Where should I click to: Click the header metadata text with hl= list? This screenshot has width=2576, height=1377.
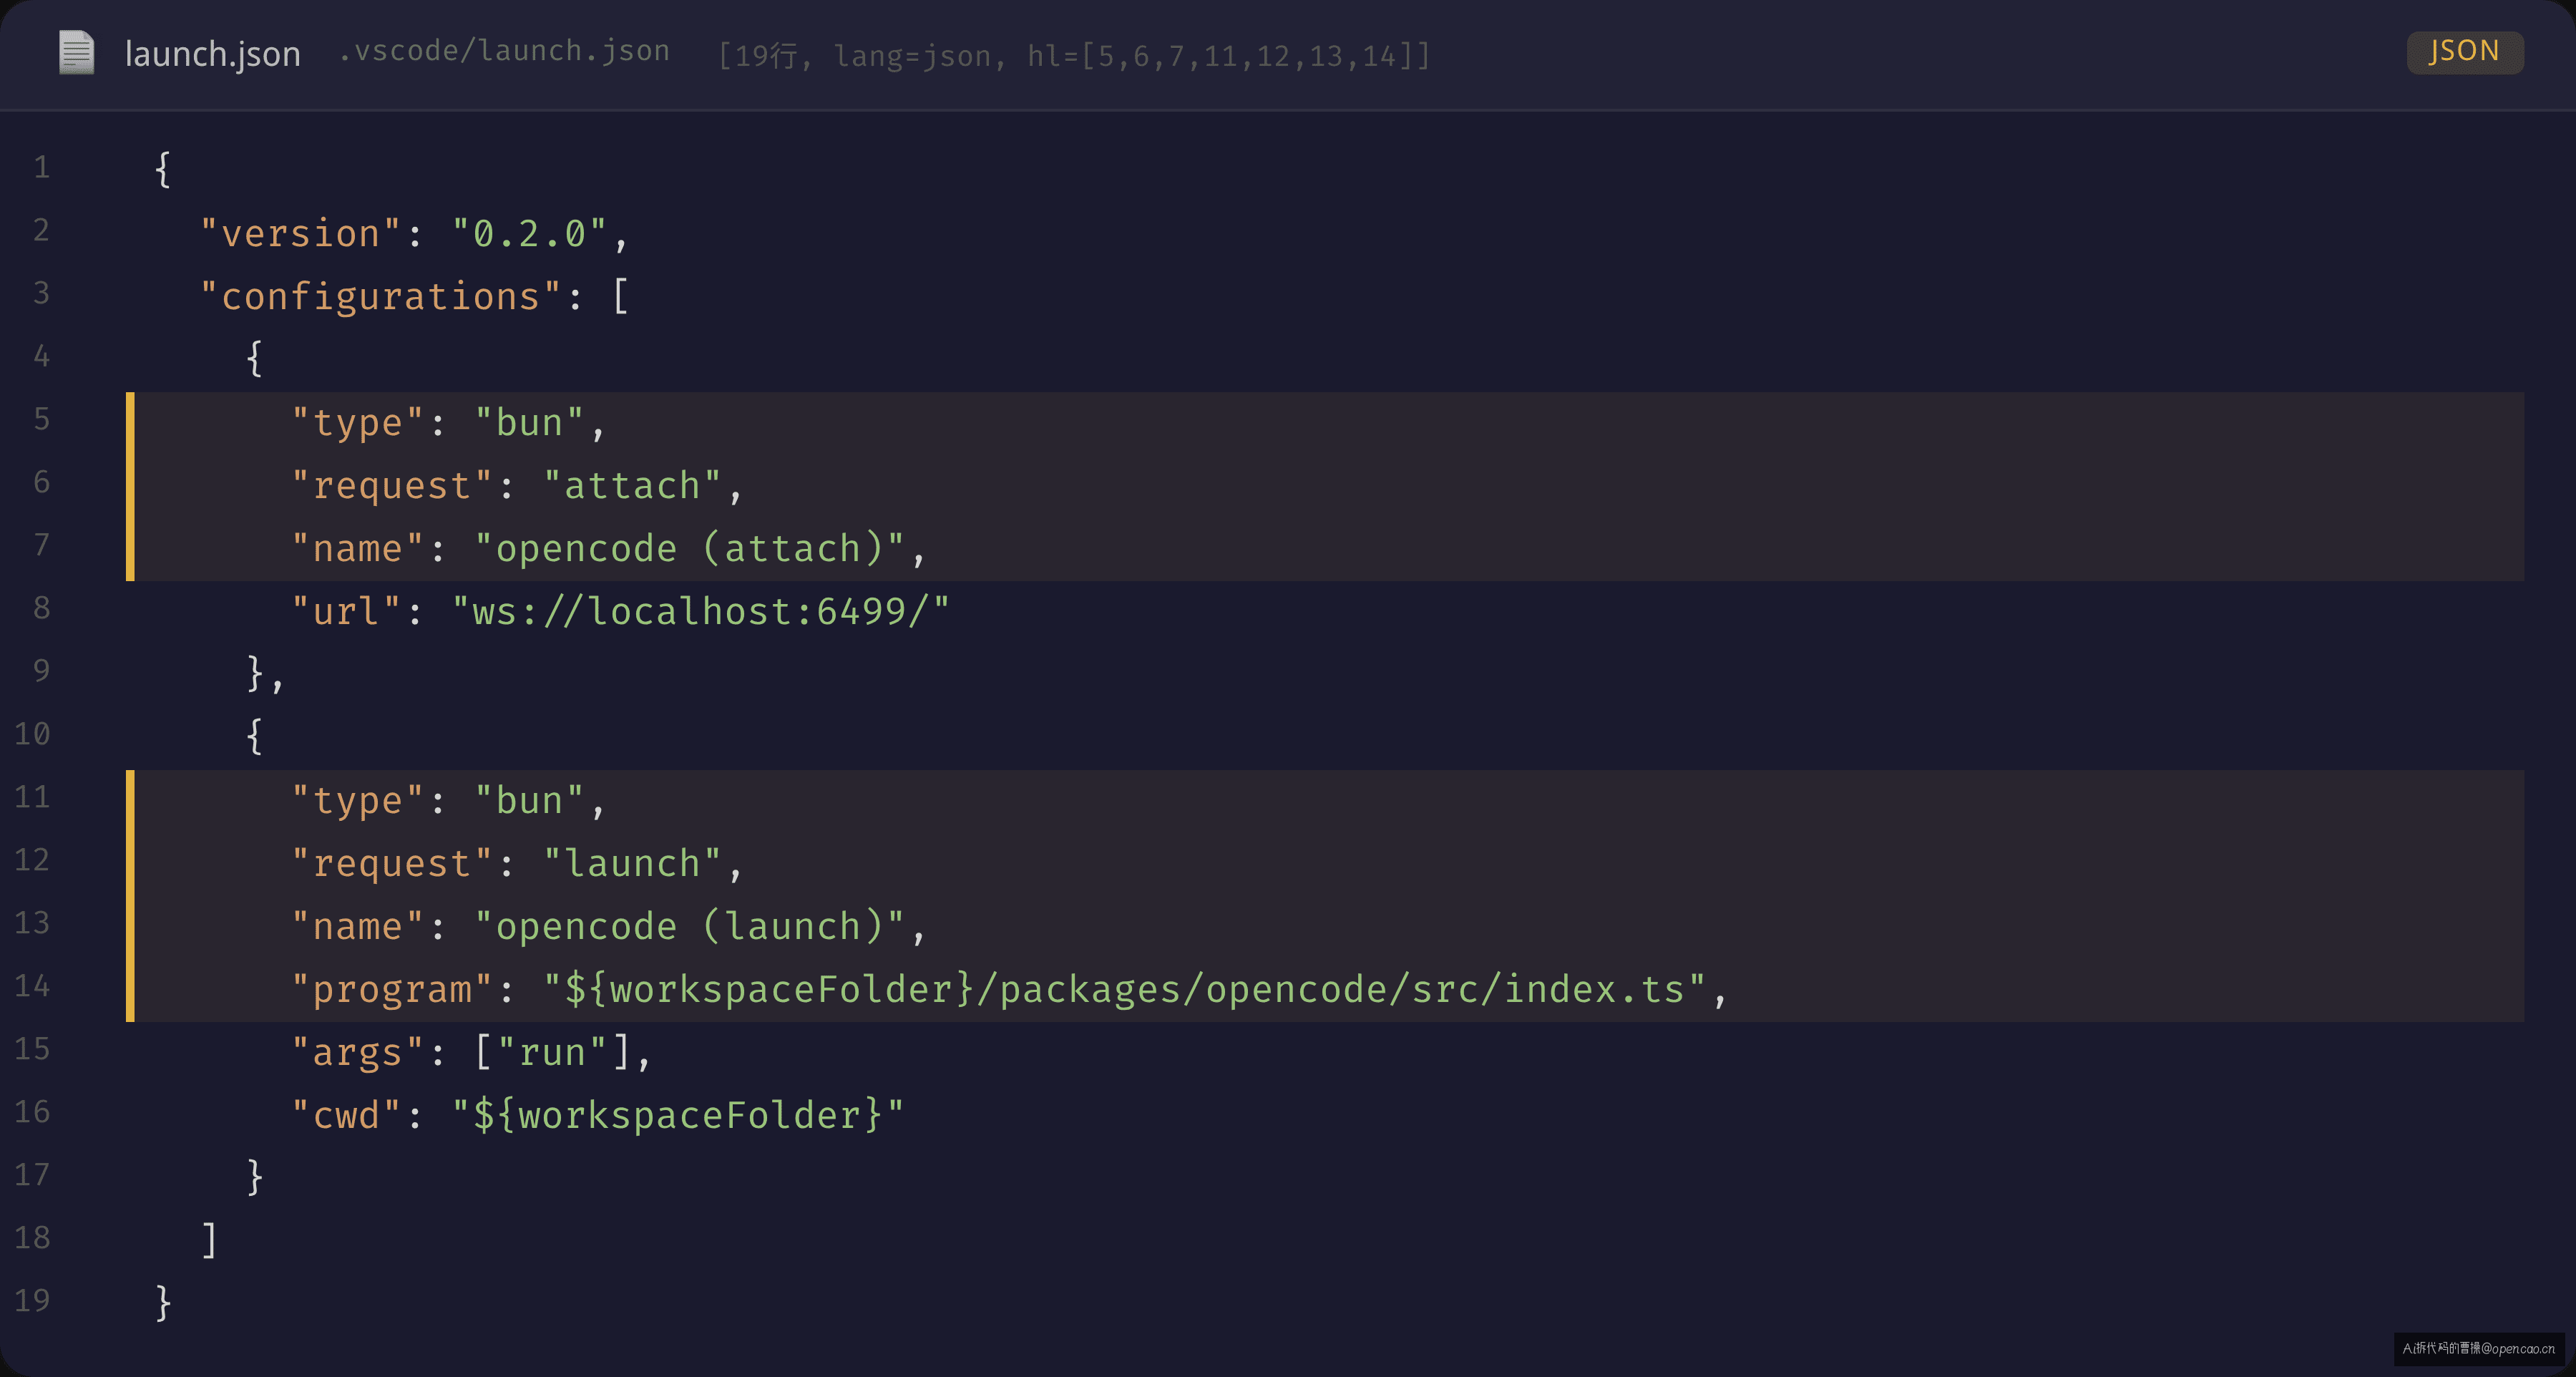[1075, 56]
